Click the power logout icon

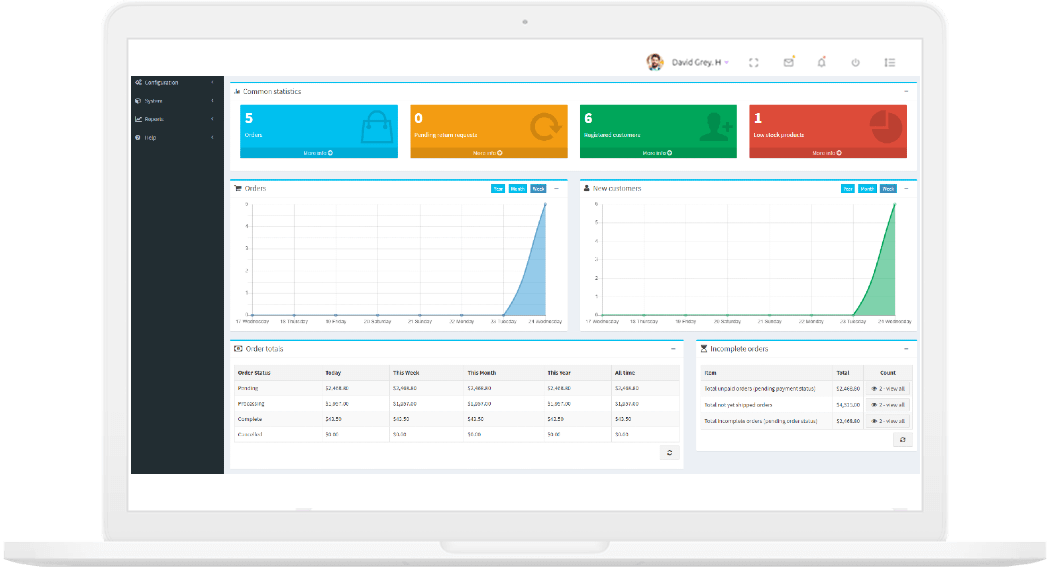(x=855, y=62)
